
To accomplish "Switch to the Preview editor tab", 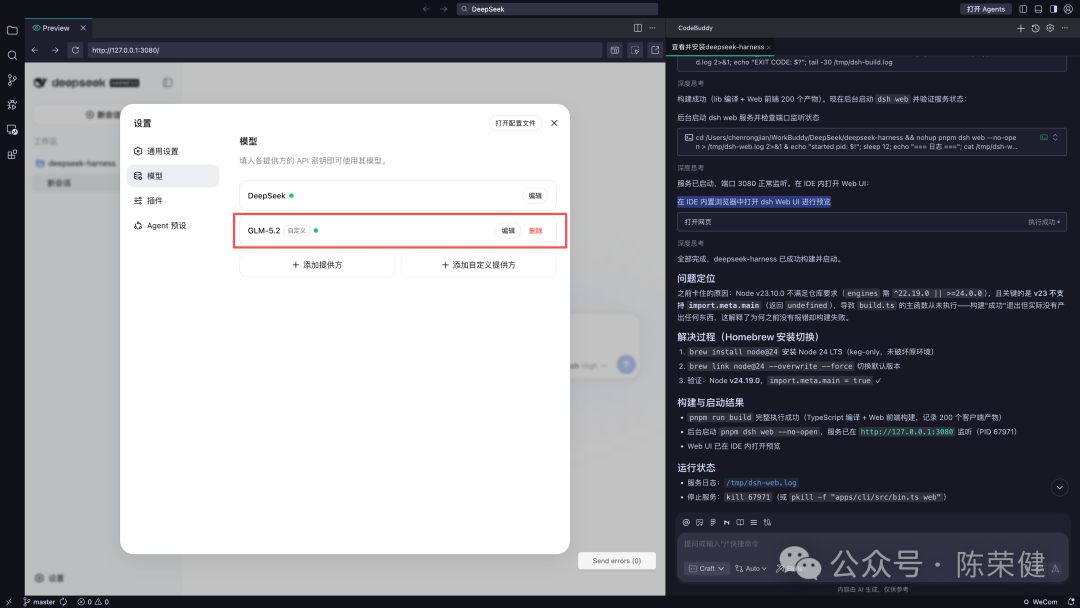I will click(55, 28).
